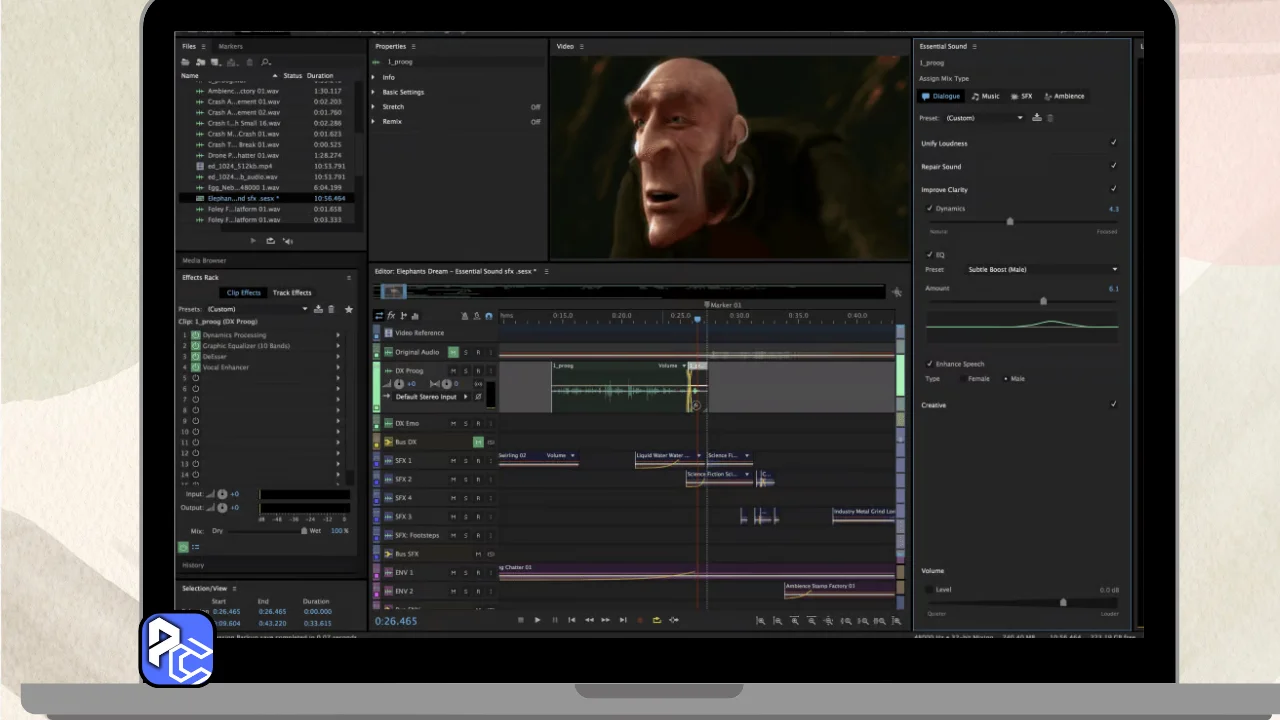Open the fx view in the editor toolbar
Screen dimensions: 1280x720
pyautogui.click(x=391, y=316)
